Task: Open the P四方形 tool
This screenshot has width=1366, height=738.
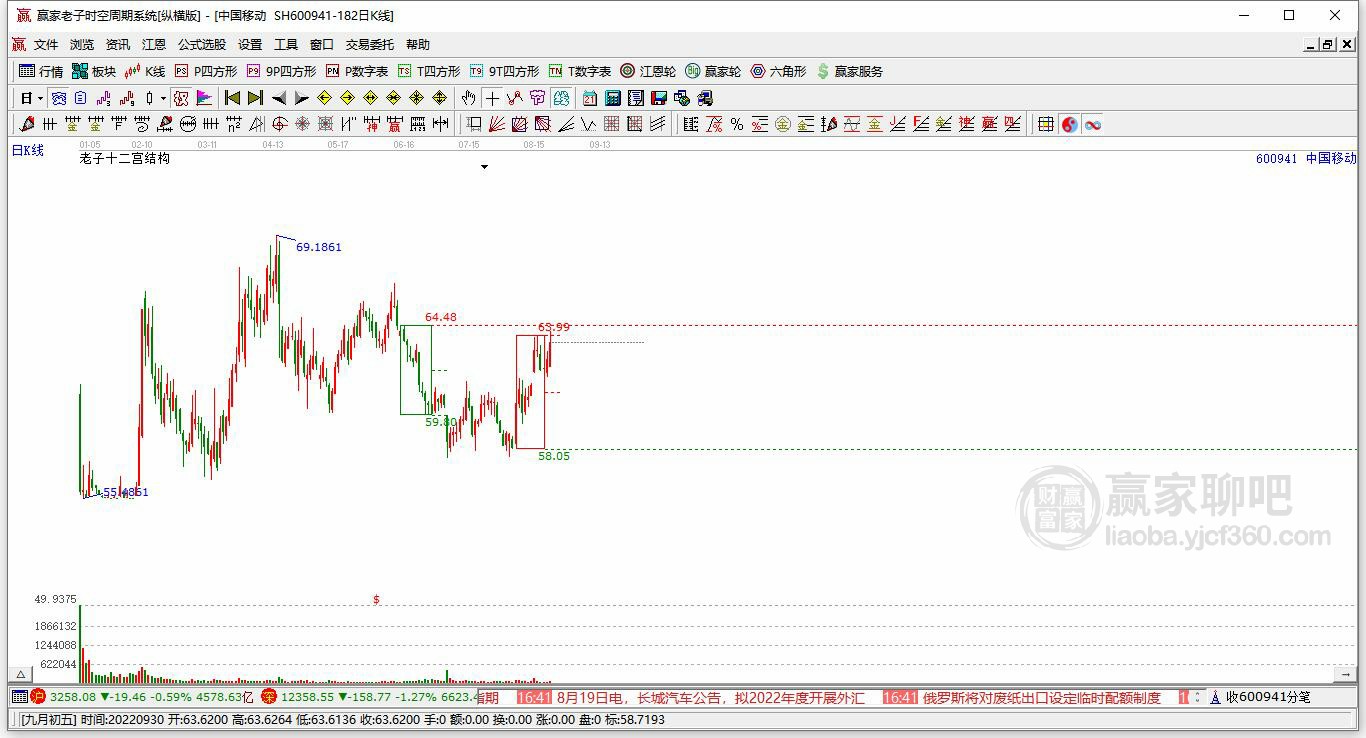Action: (206, 71)
